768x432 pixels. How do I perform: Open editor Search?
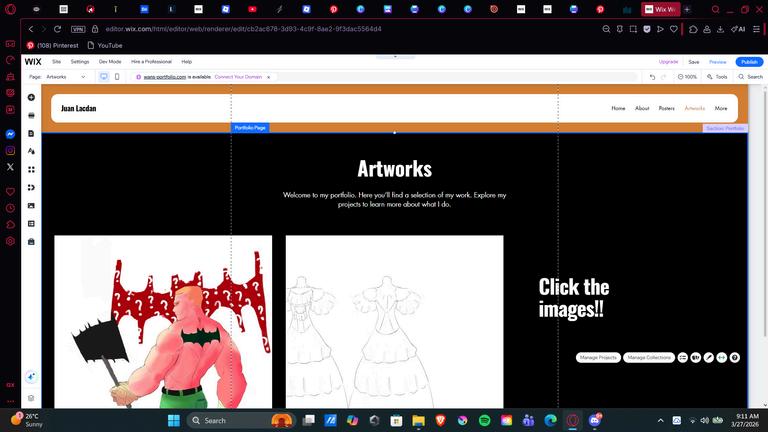click(750, 77)
